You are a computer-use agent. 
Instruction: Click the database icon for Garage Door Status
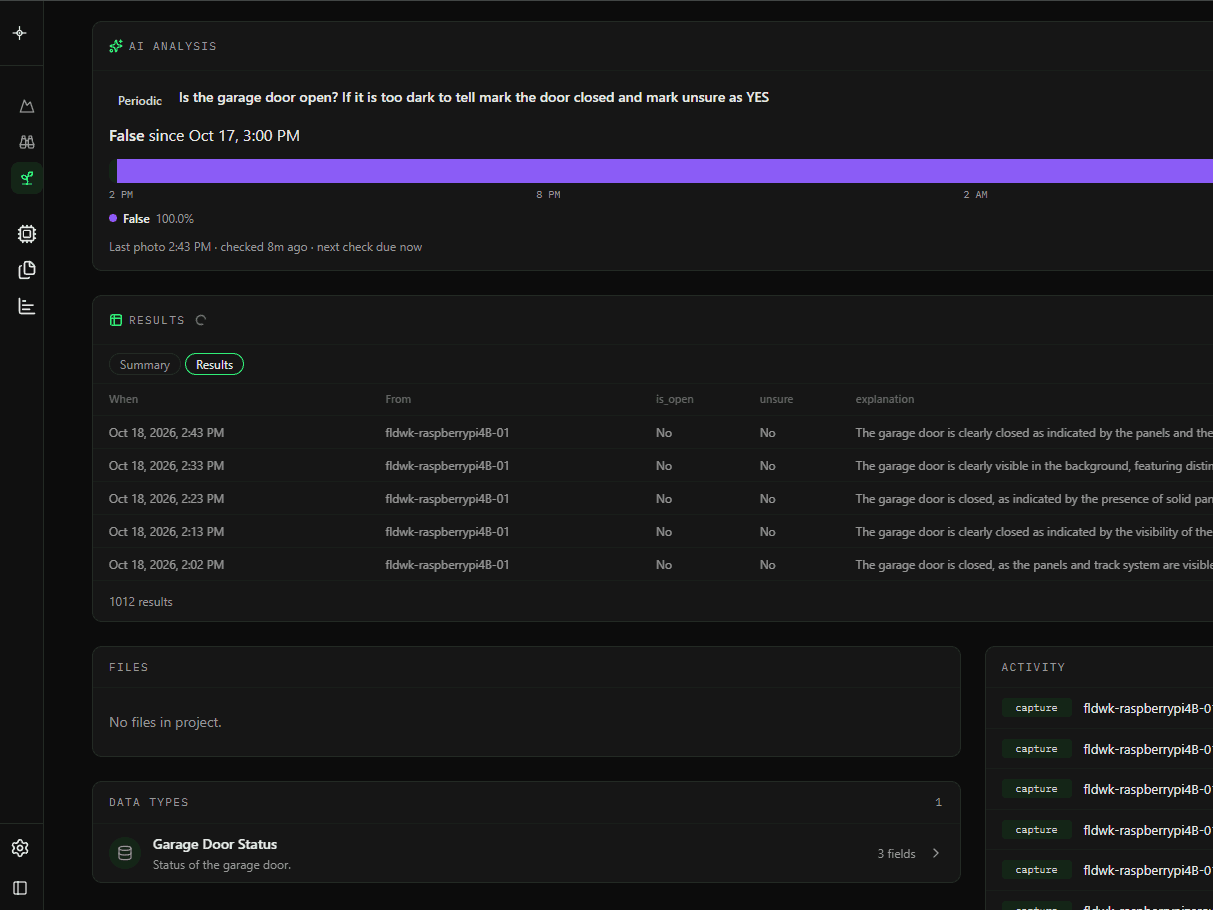click(x=125, y=853)
